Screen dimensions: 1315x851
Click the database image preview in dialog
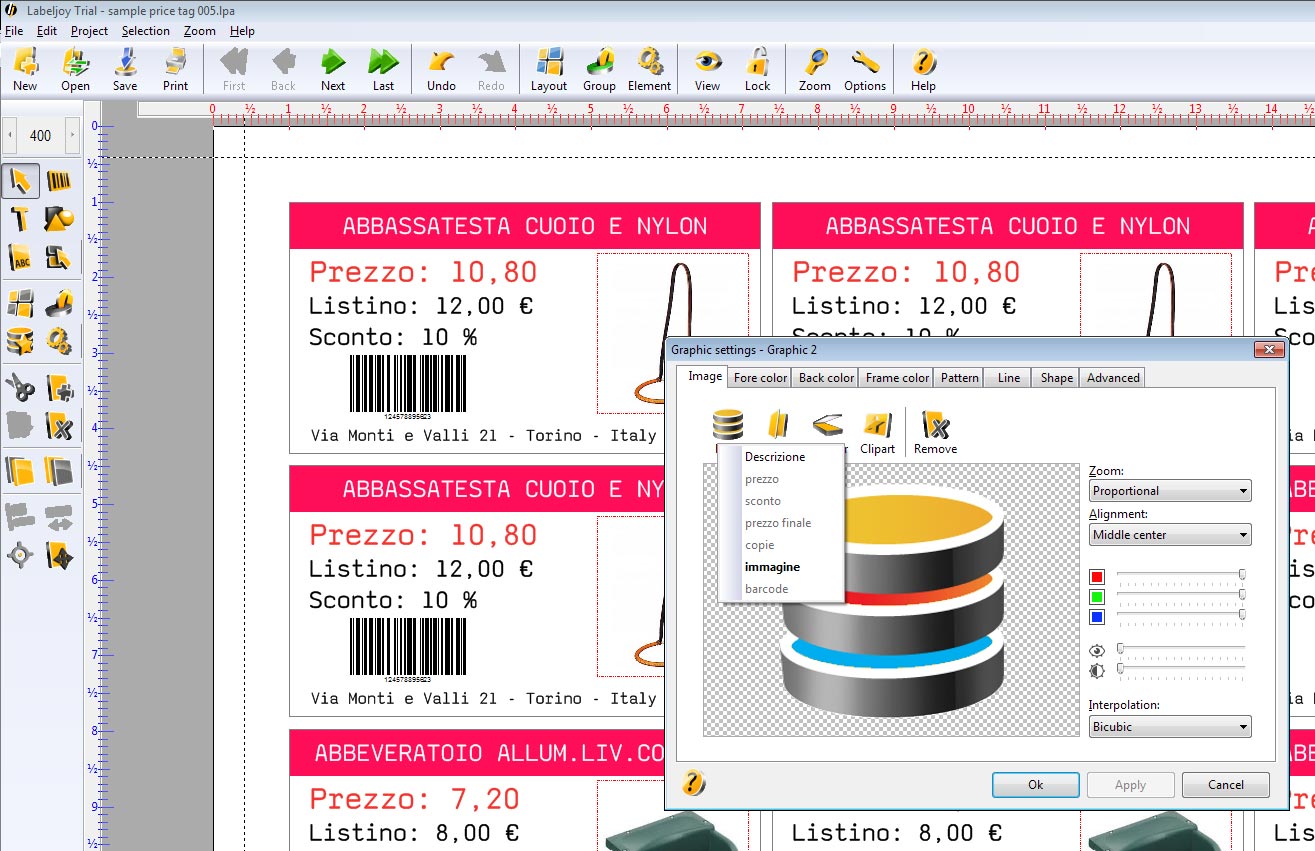point(893,600)
